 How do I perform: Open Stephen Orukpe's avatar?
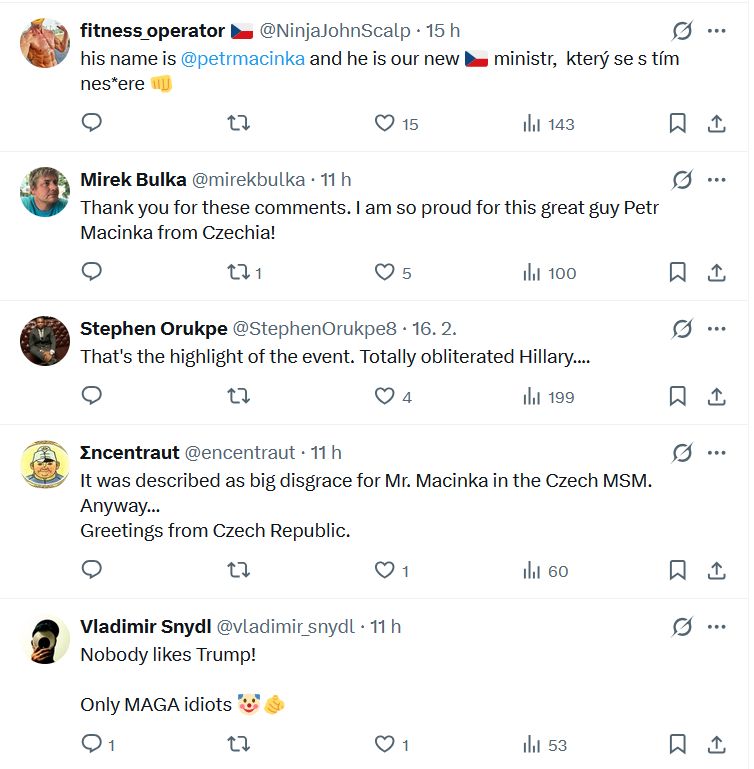(45, 342)
